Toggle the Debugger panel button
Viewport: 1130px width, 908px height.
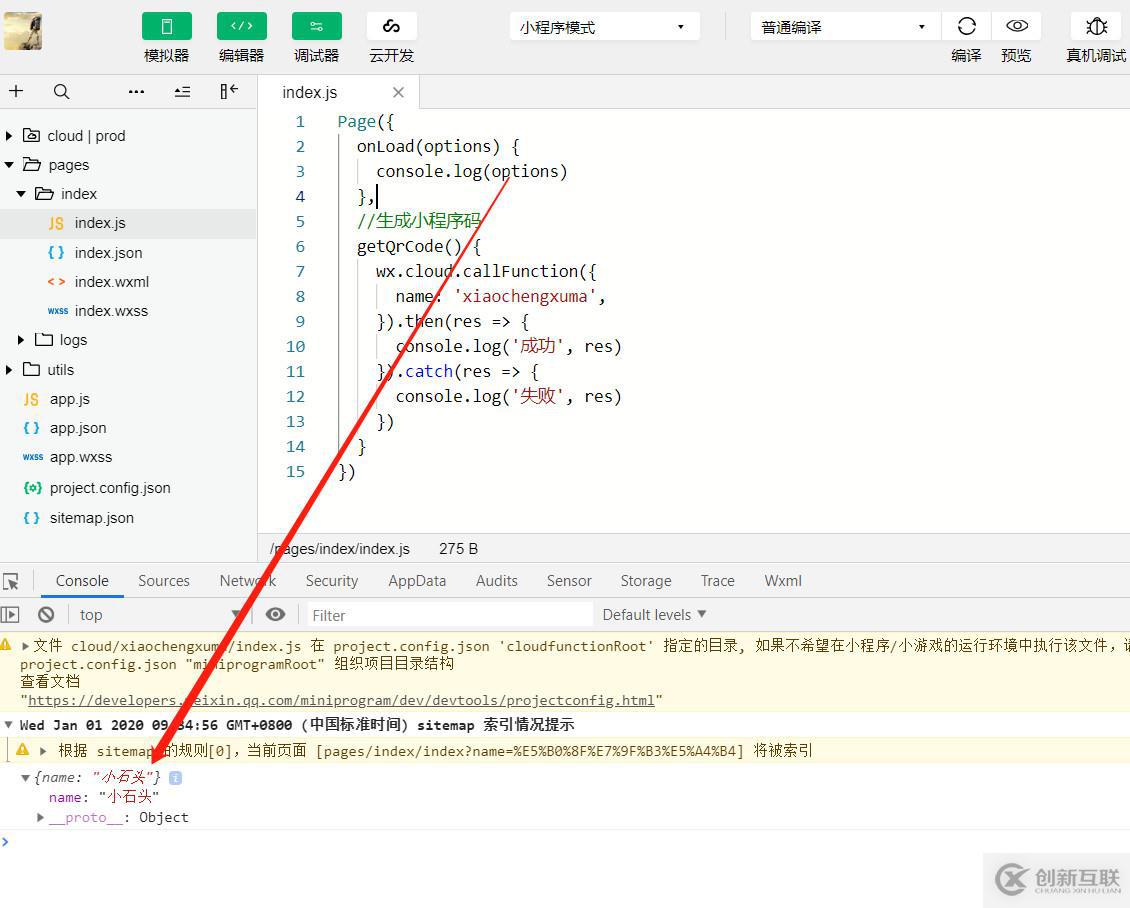(316, 27)
